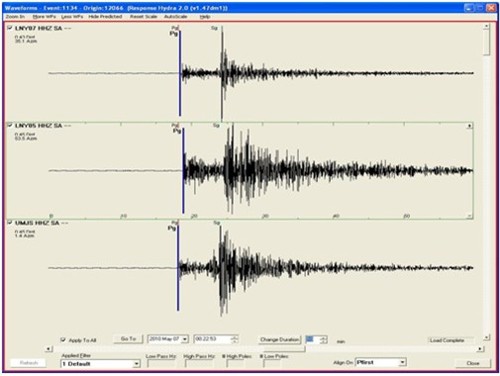Click the More WFs menu item
The image size is (500, 376).
pos(44,16)
